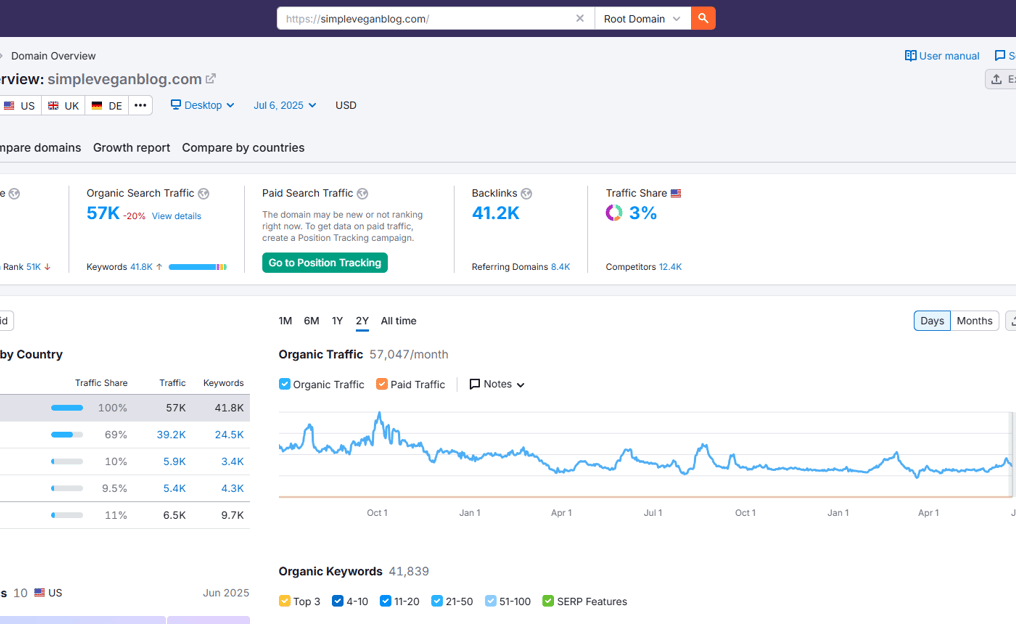Image resolution: width=1016 pixels, height=624 pixels.
Task: Click the User manual book icon
Action: [x=910, y=56]
